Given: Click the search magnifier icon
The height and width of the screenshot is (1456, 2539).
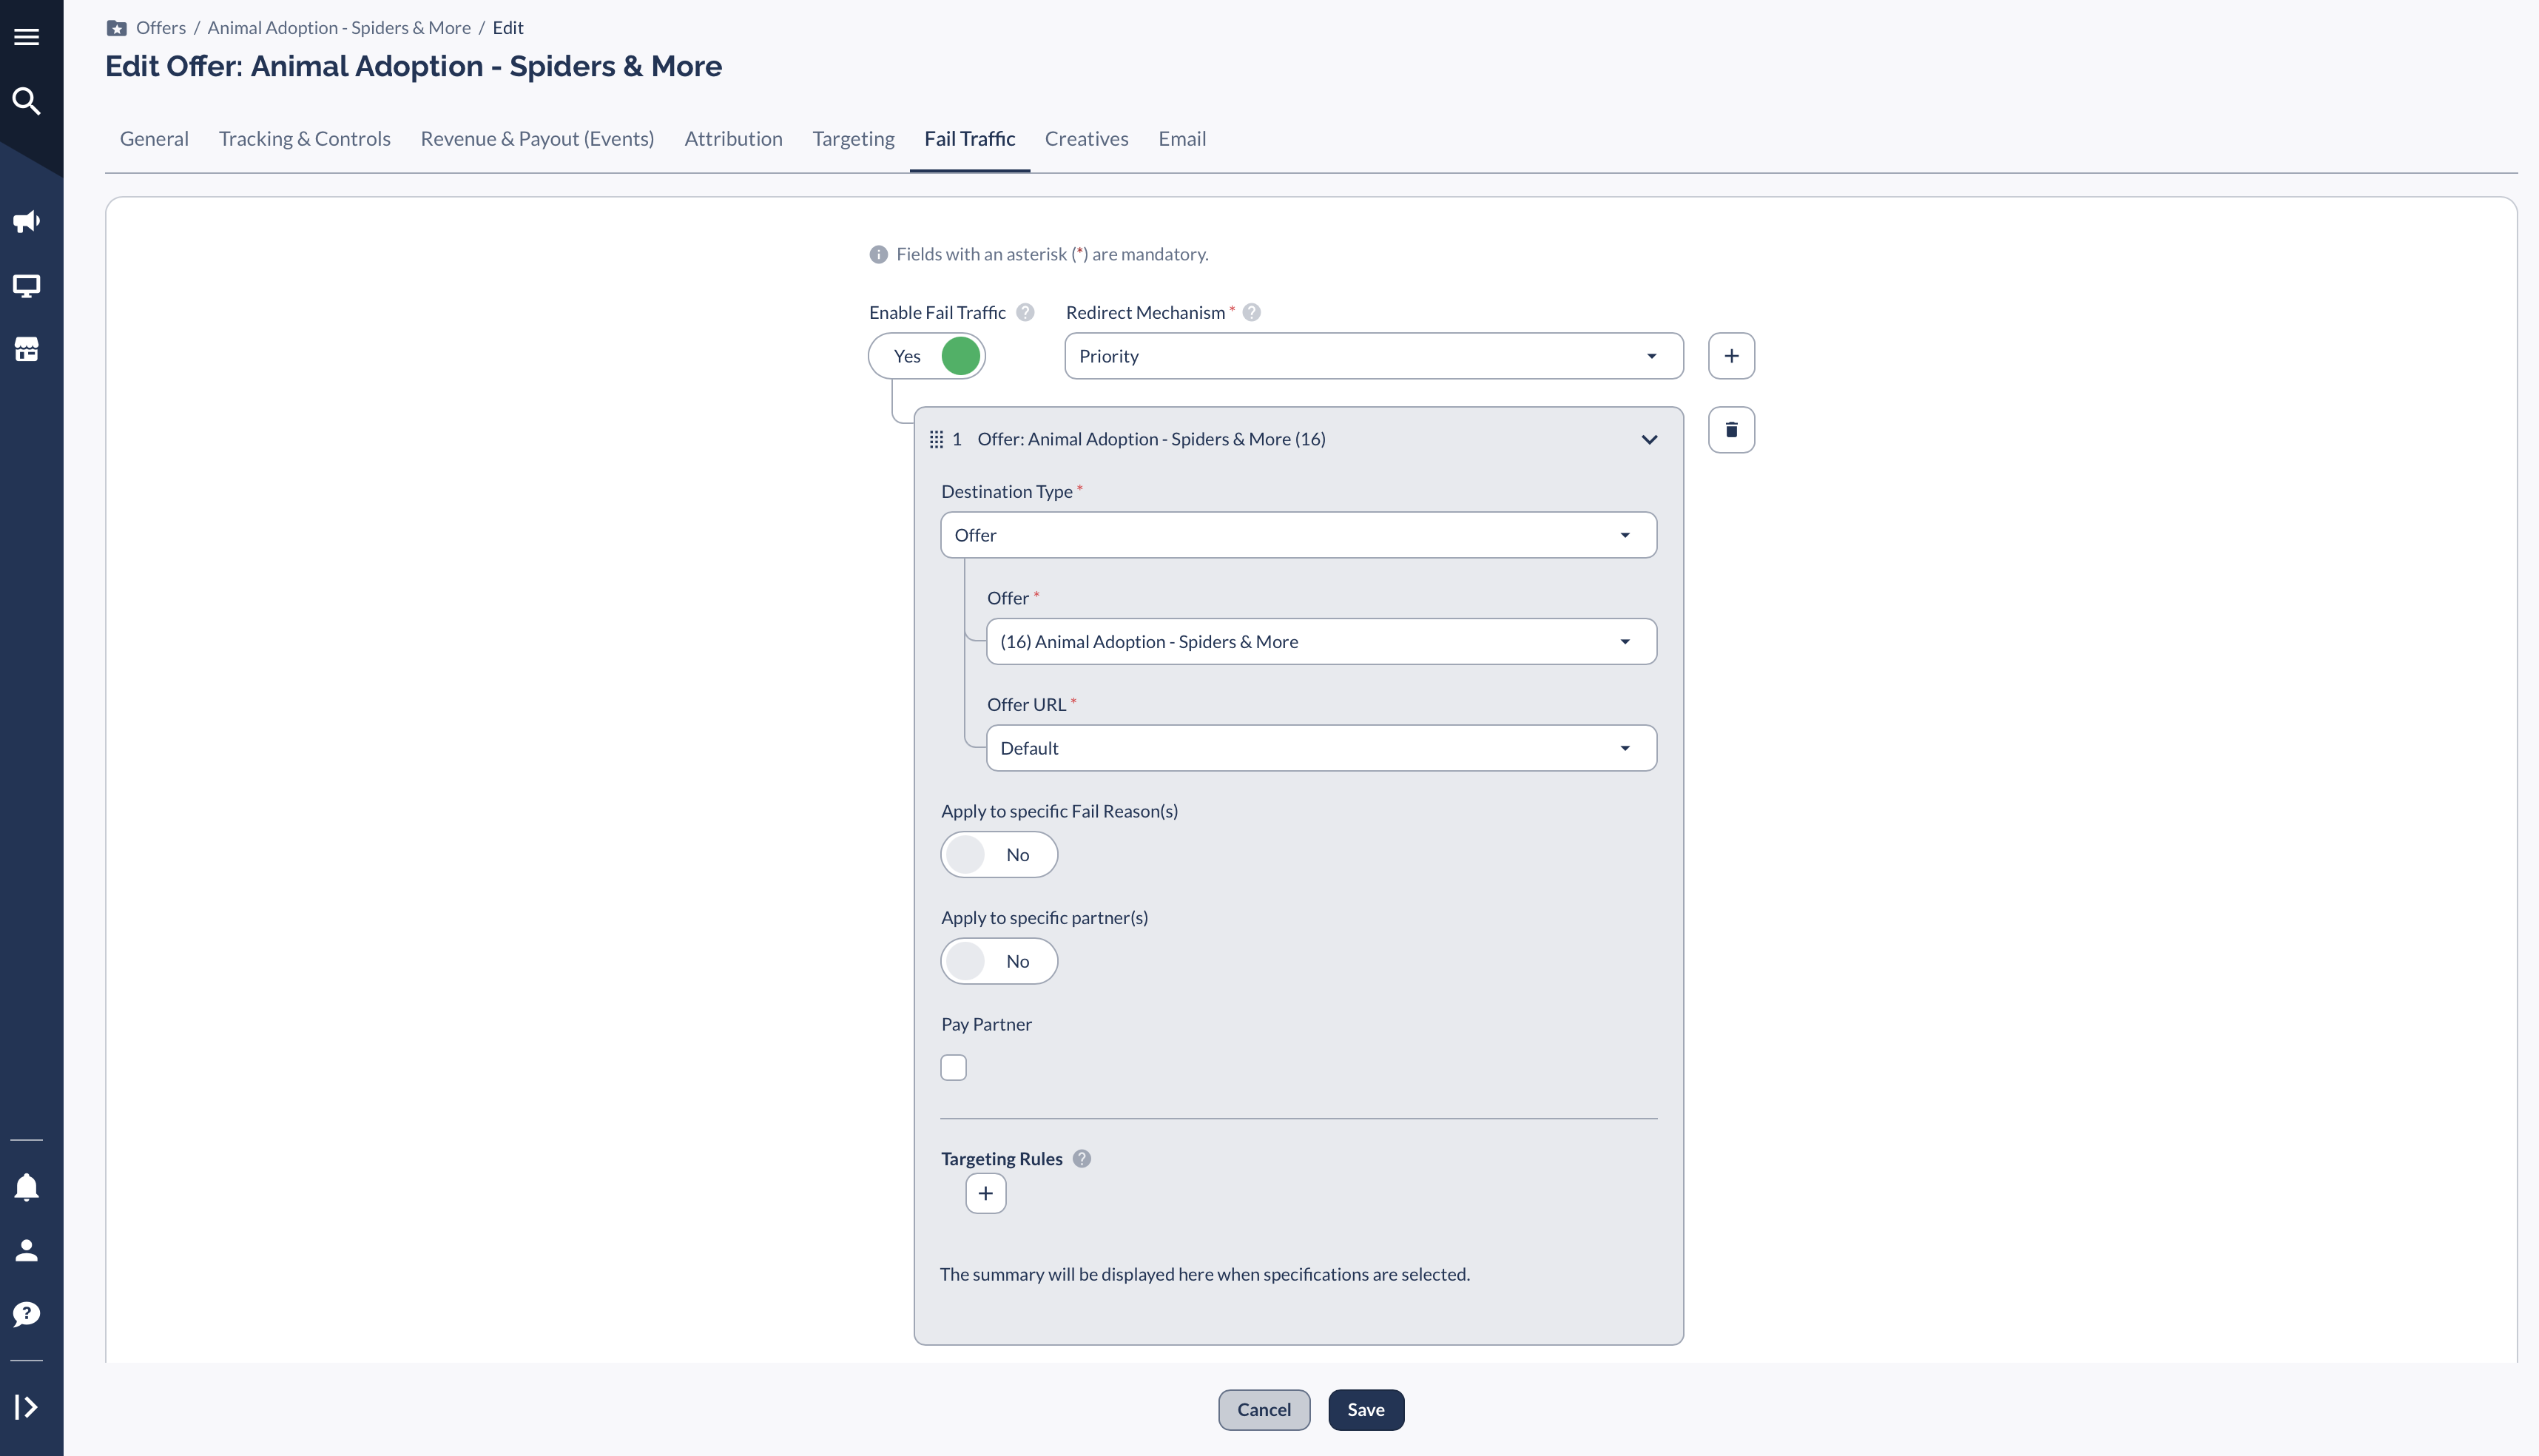Looking at the screenshot, I should click(x=27, y=101).
